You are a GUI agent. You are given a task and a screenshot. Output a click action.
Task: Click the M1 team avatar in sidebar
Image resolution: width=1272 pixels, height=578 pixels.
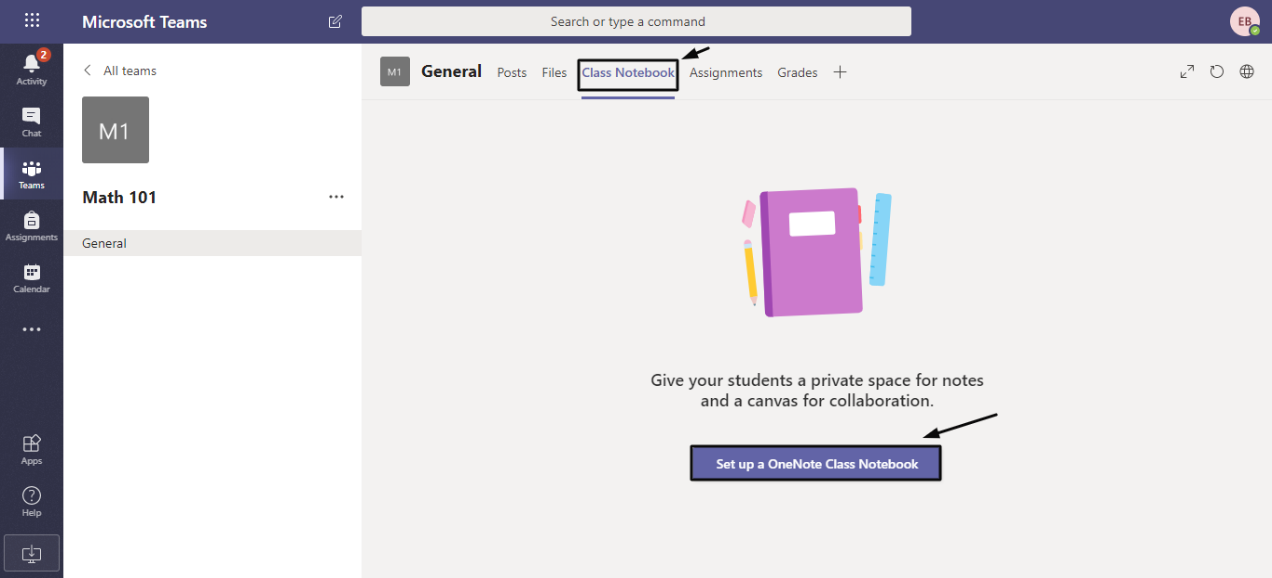click(115, 130)
